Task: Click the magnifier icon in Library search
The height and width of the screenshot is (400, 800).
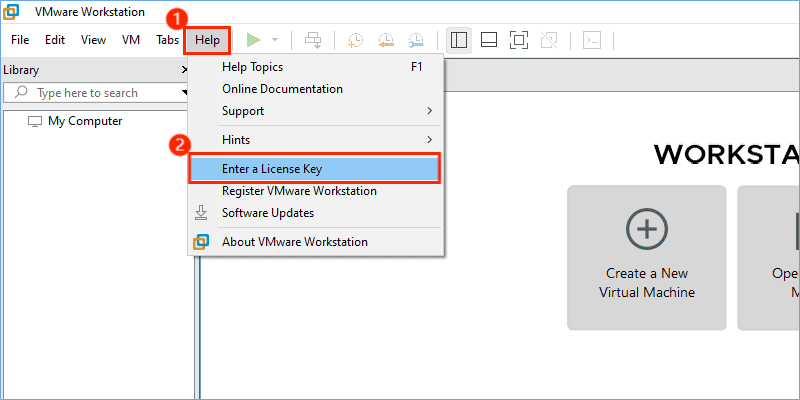Action: (21, 92)
